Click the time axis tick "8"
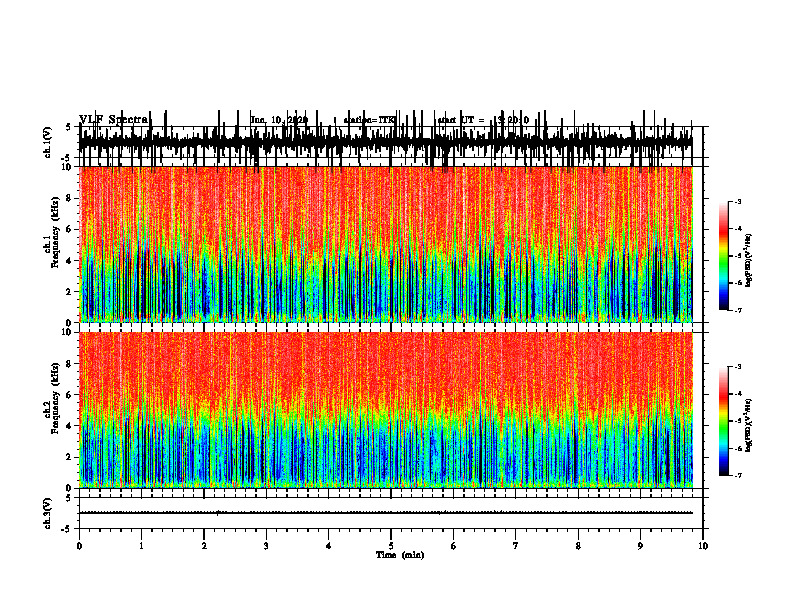Image resolution: width=792 pixels, height=612 pixels. pyautogui.click(x=578, y=546)
